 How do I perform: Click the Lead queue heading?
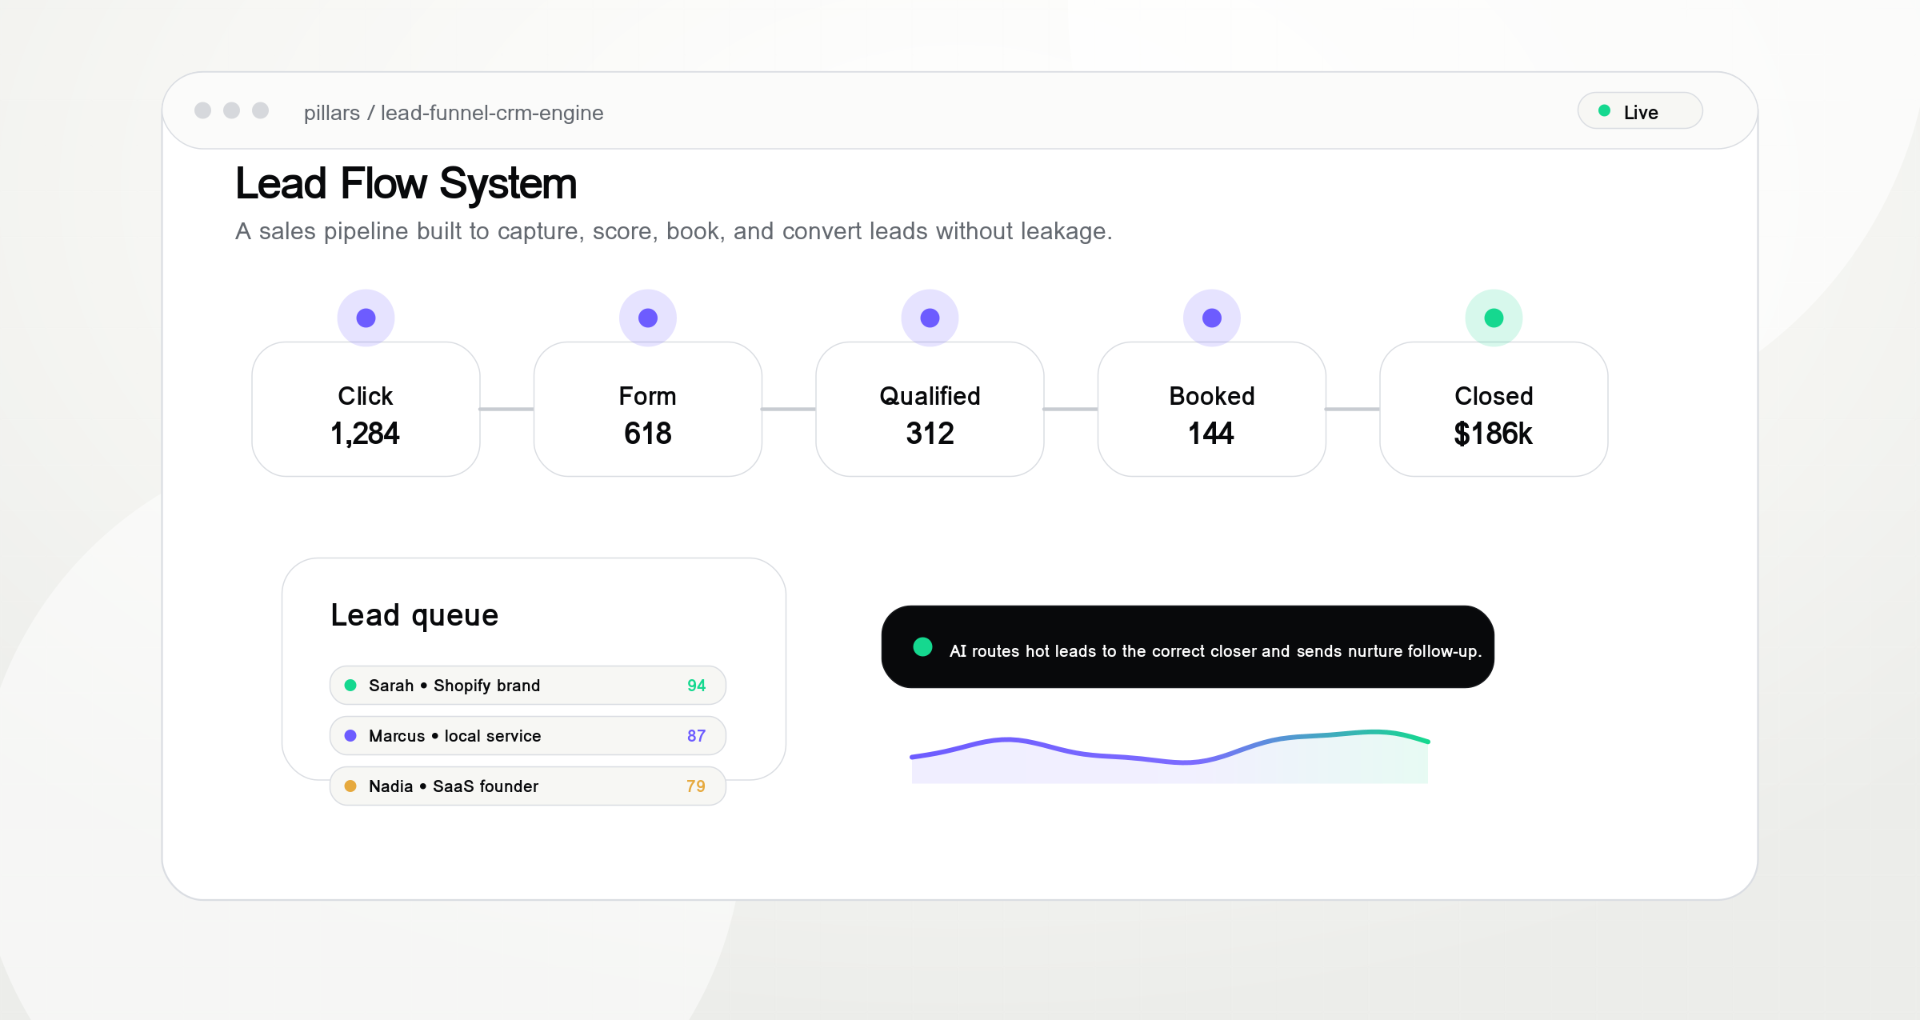coord(414,615)
